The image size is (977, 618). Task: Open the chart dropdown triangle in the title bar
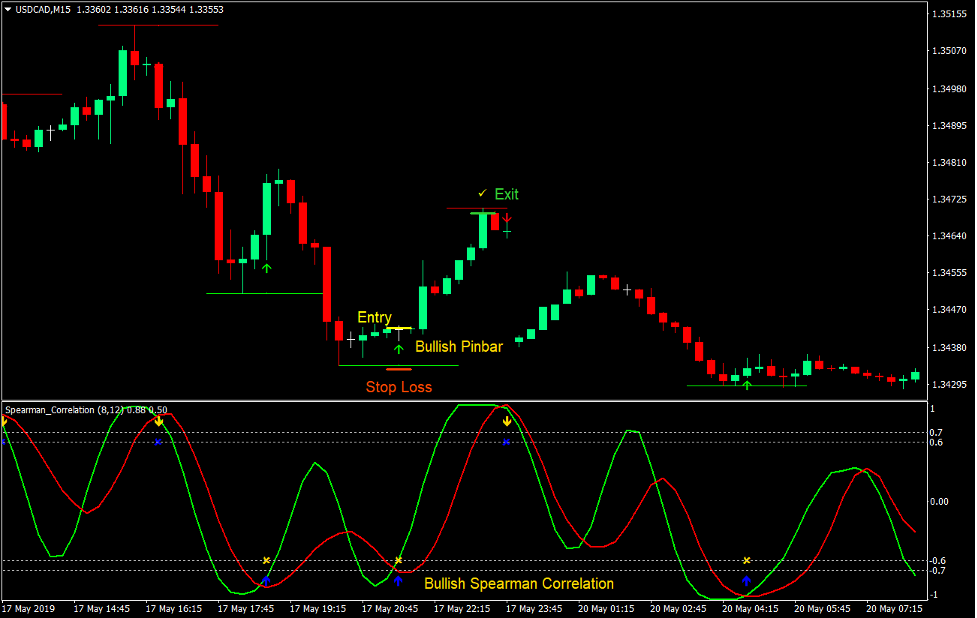pyautogui.click(x=8, y=8)
